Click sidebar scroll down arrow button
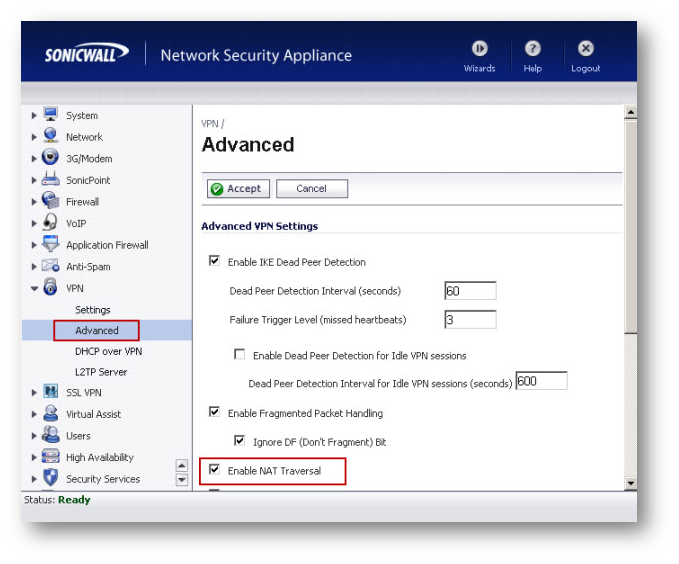Viewport: 679px width, 564px height. point(182,480)
